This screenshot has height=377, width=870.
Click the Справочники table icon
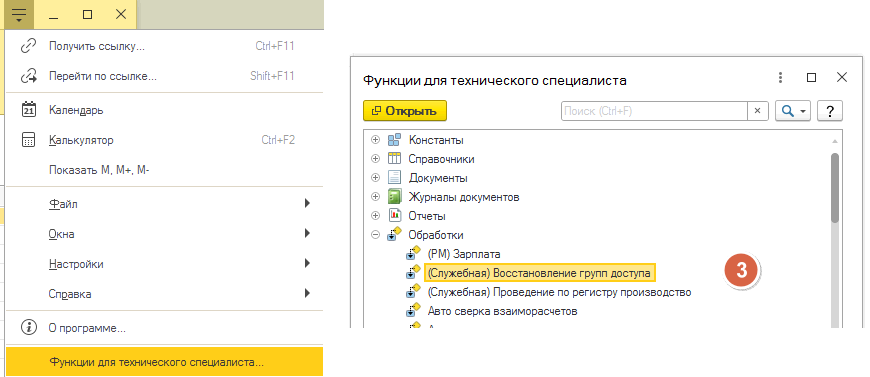(394, 159)
